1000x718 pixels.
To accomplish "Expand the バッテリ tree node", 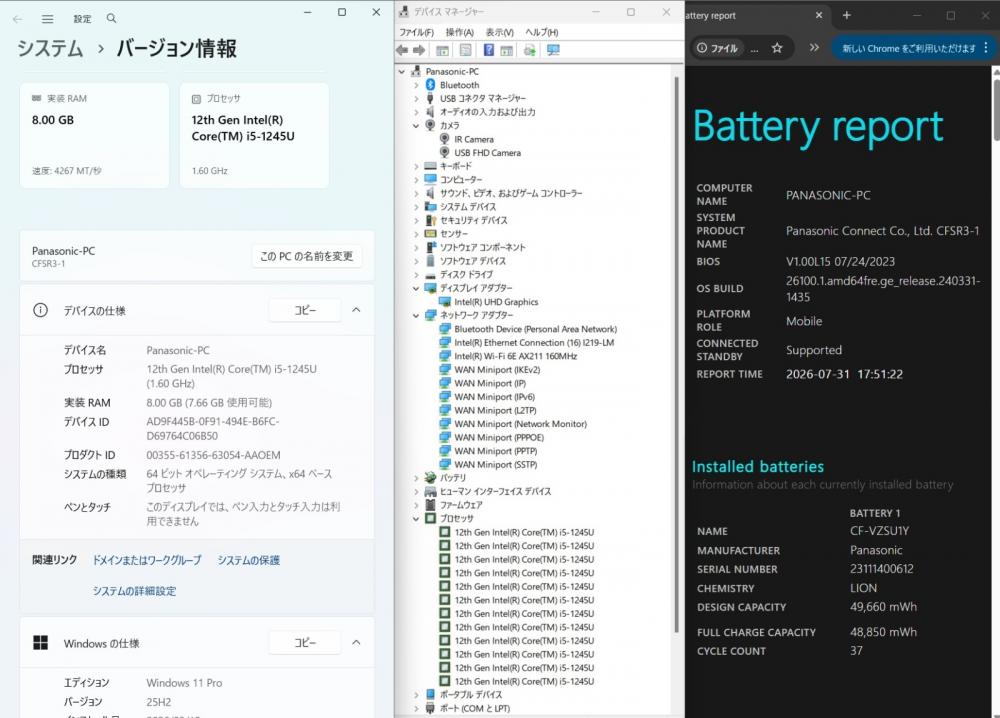I will click(416, 478).
